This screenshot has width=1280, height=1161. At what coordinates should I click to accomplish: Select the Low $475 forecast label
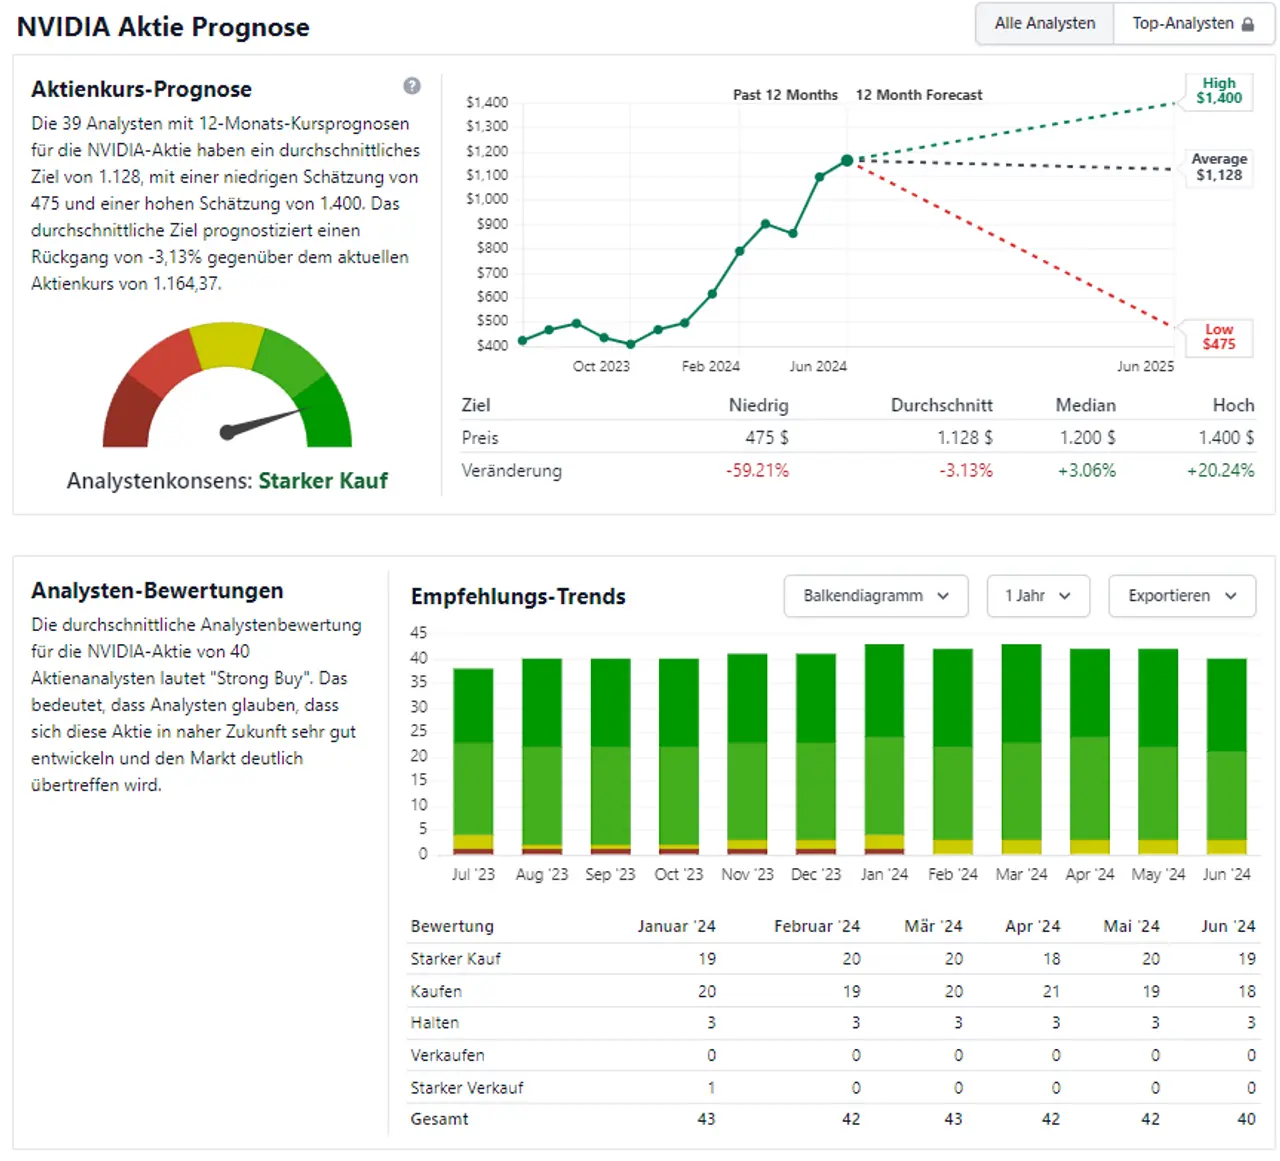pyautogui.click(x=1218, y=337)
